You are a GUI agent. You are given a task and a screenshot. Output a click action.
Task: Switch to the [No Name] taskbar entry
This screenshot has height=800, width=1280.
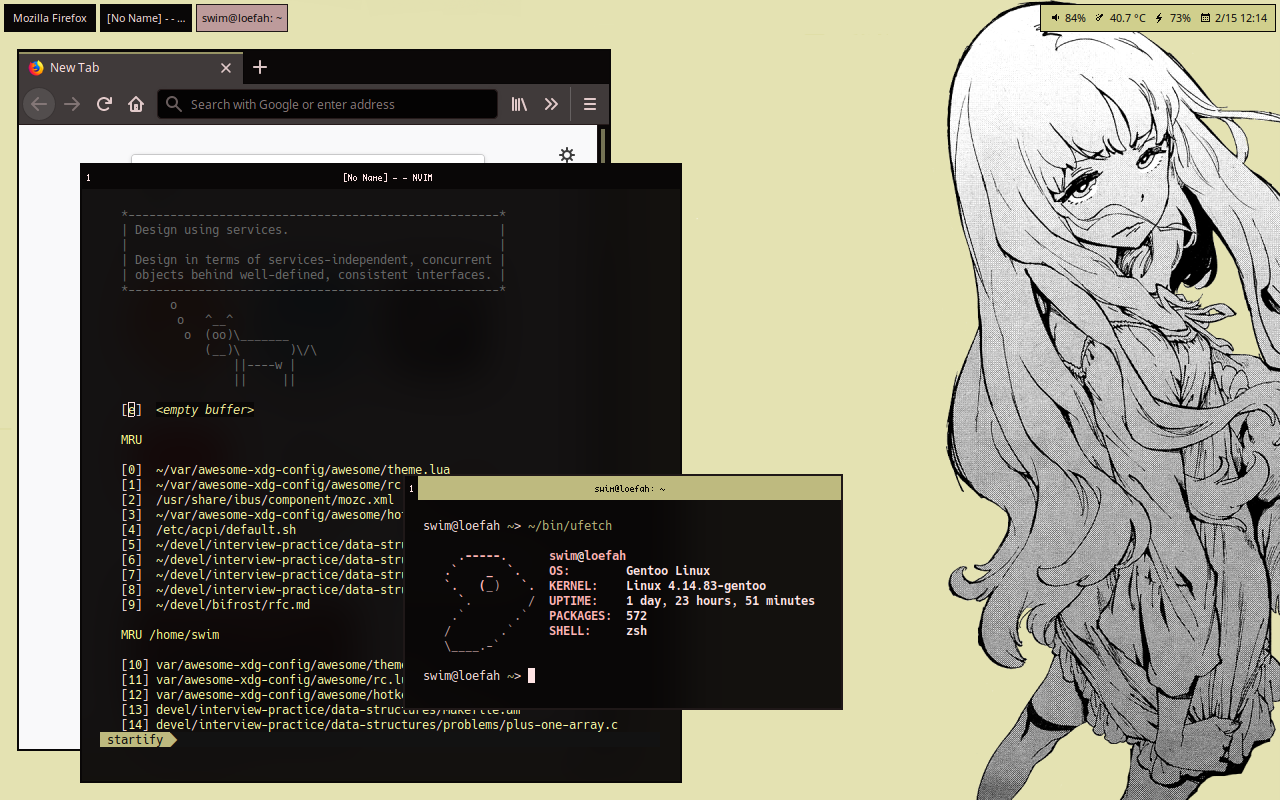(146, 18)
